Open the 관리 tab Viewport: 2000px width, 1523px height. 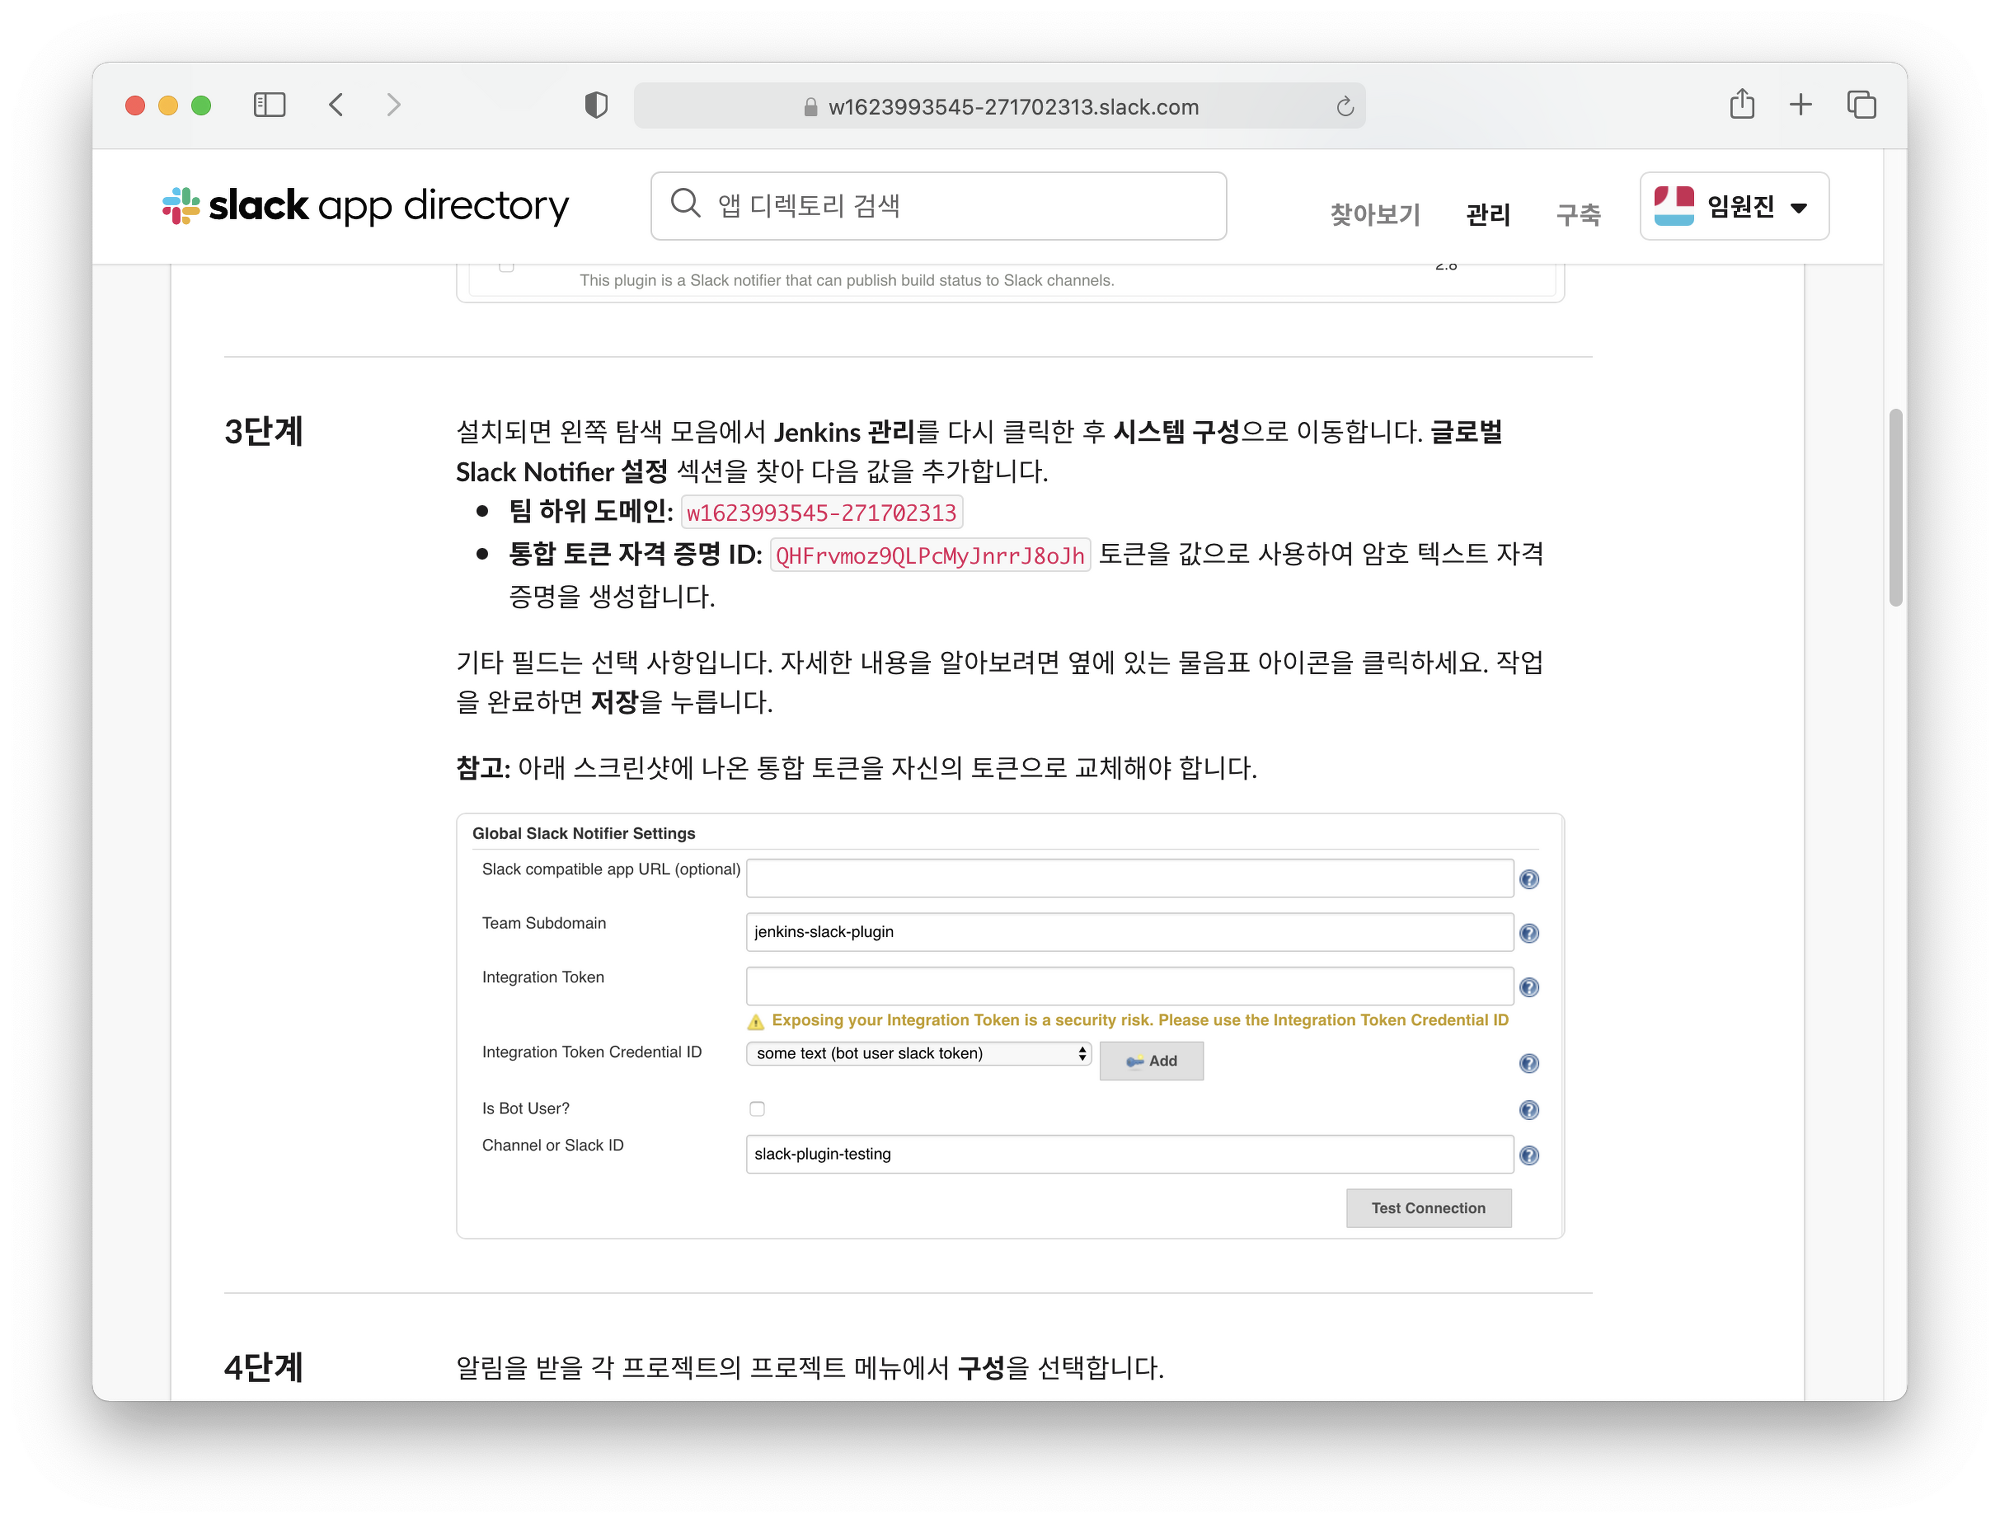point(1487,214)
